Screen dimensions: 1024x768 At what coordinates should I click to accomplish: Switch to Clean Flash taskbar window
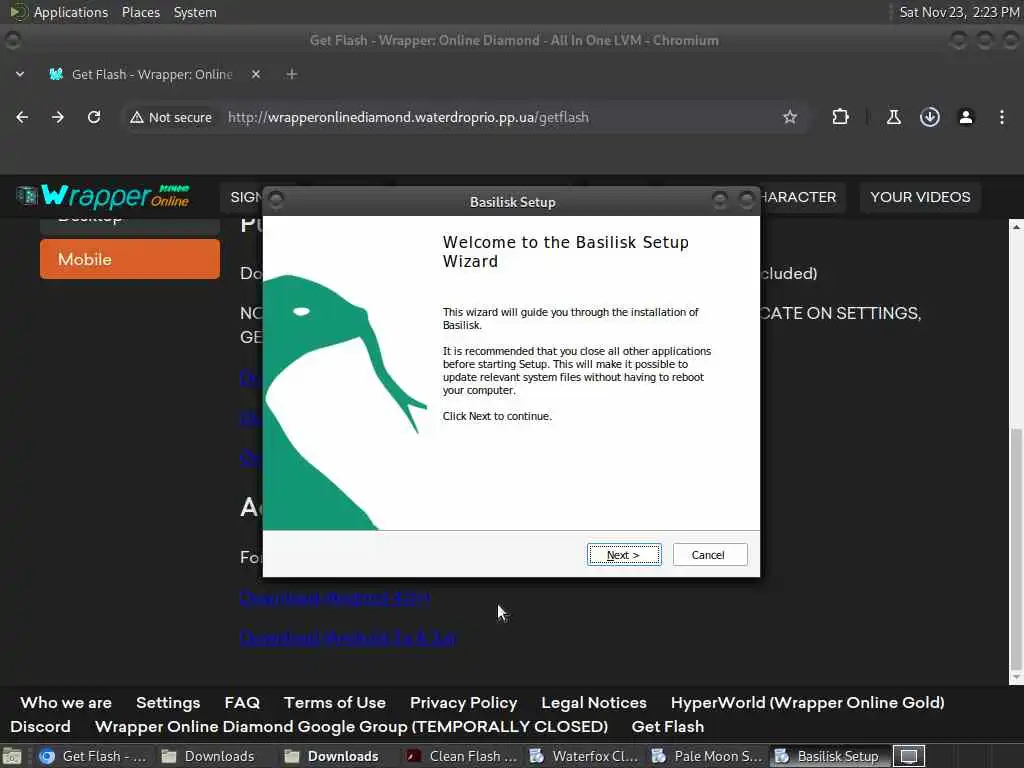tap(462, 756)
